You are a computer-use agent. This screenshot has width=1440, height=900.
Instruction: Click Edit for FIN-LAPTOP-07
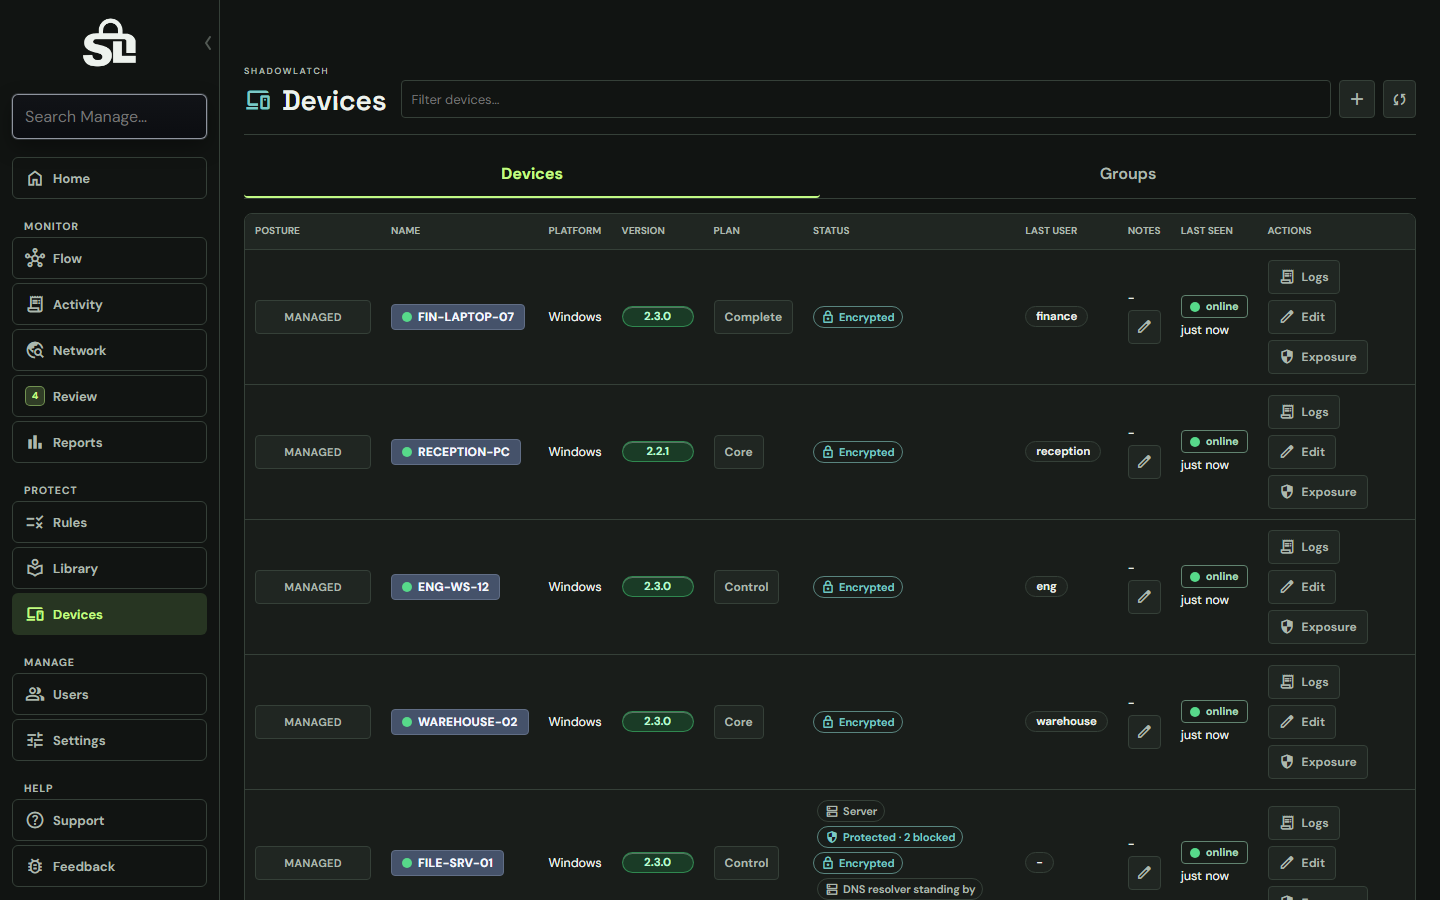[x=1302, y=317]
